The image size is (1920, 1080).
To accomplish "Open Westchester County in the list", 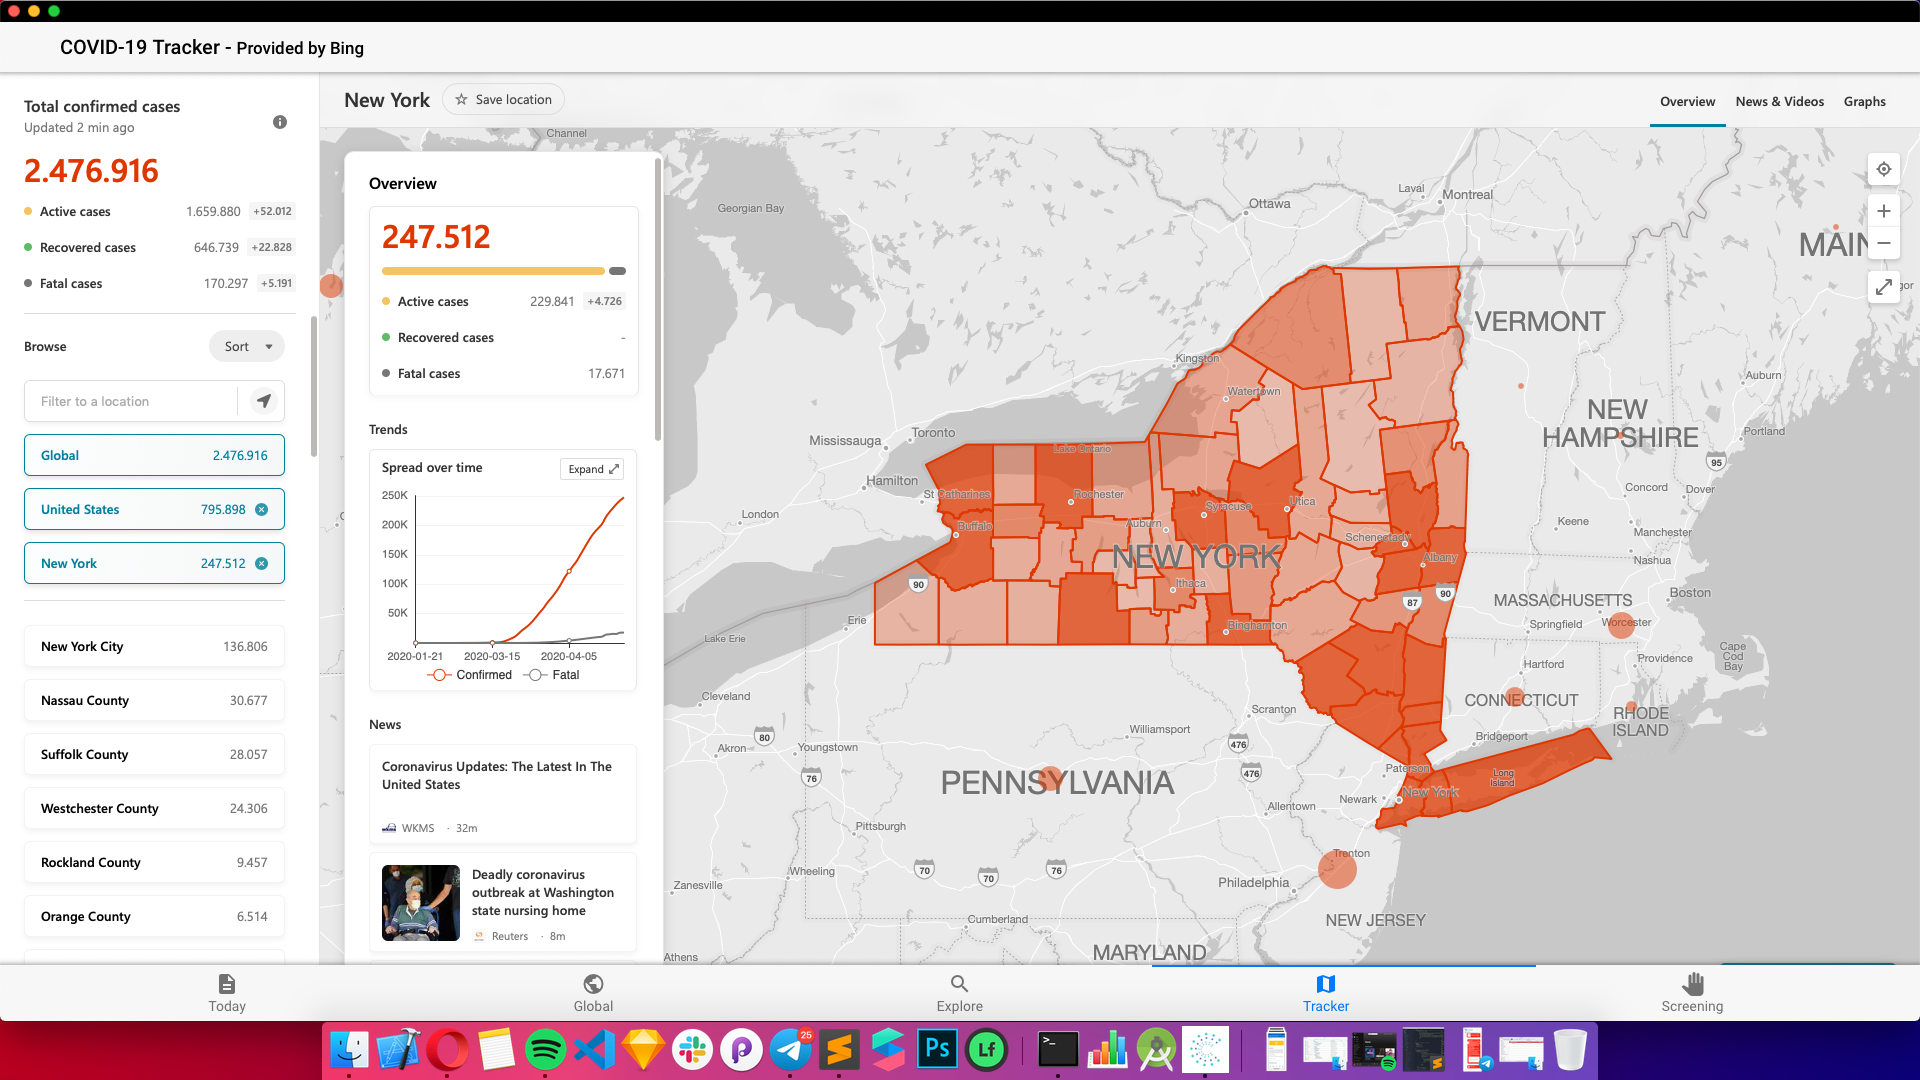I will click(154, 808).
